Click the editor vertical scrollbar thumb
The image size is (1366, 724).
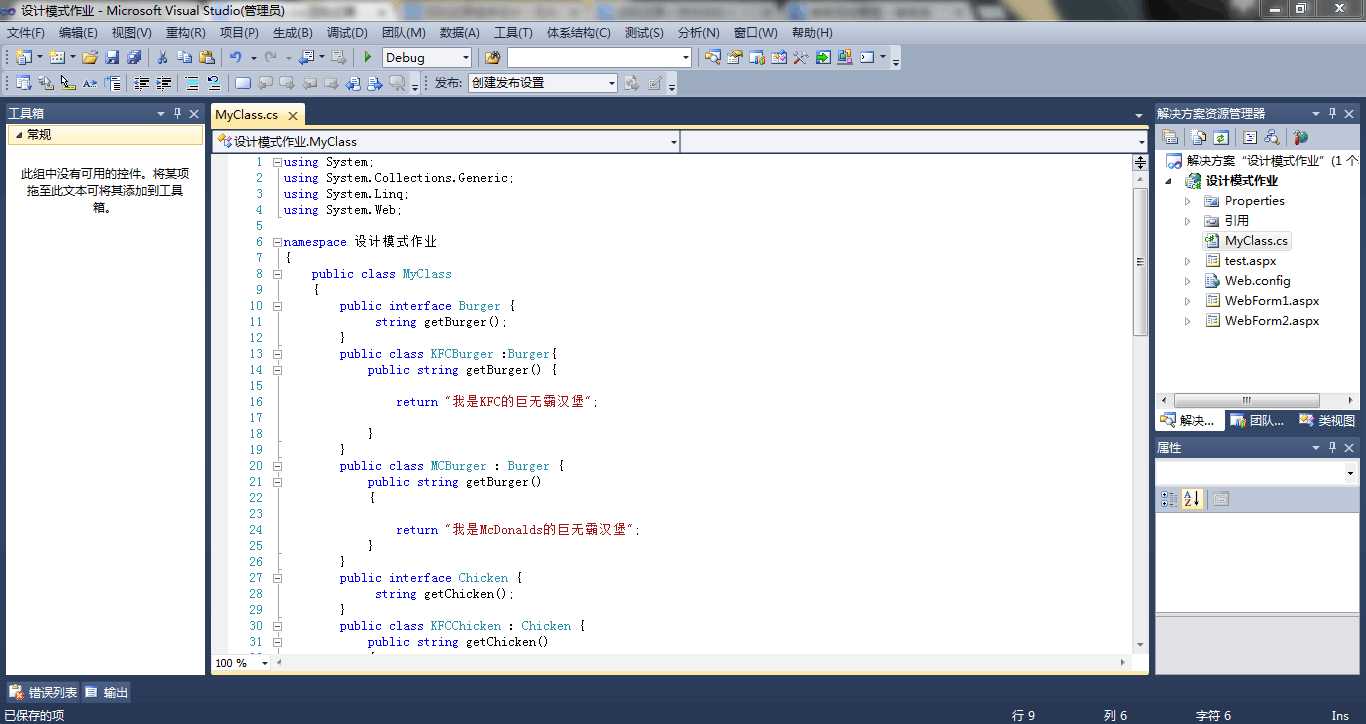(x=1140, y=262)
